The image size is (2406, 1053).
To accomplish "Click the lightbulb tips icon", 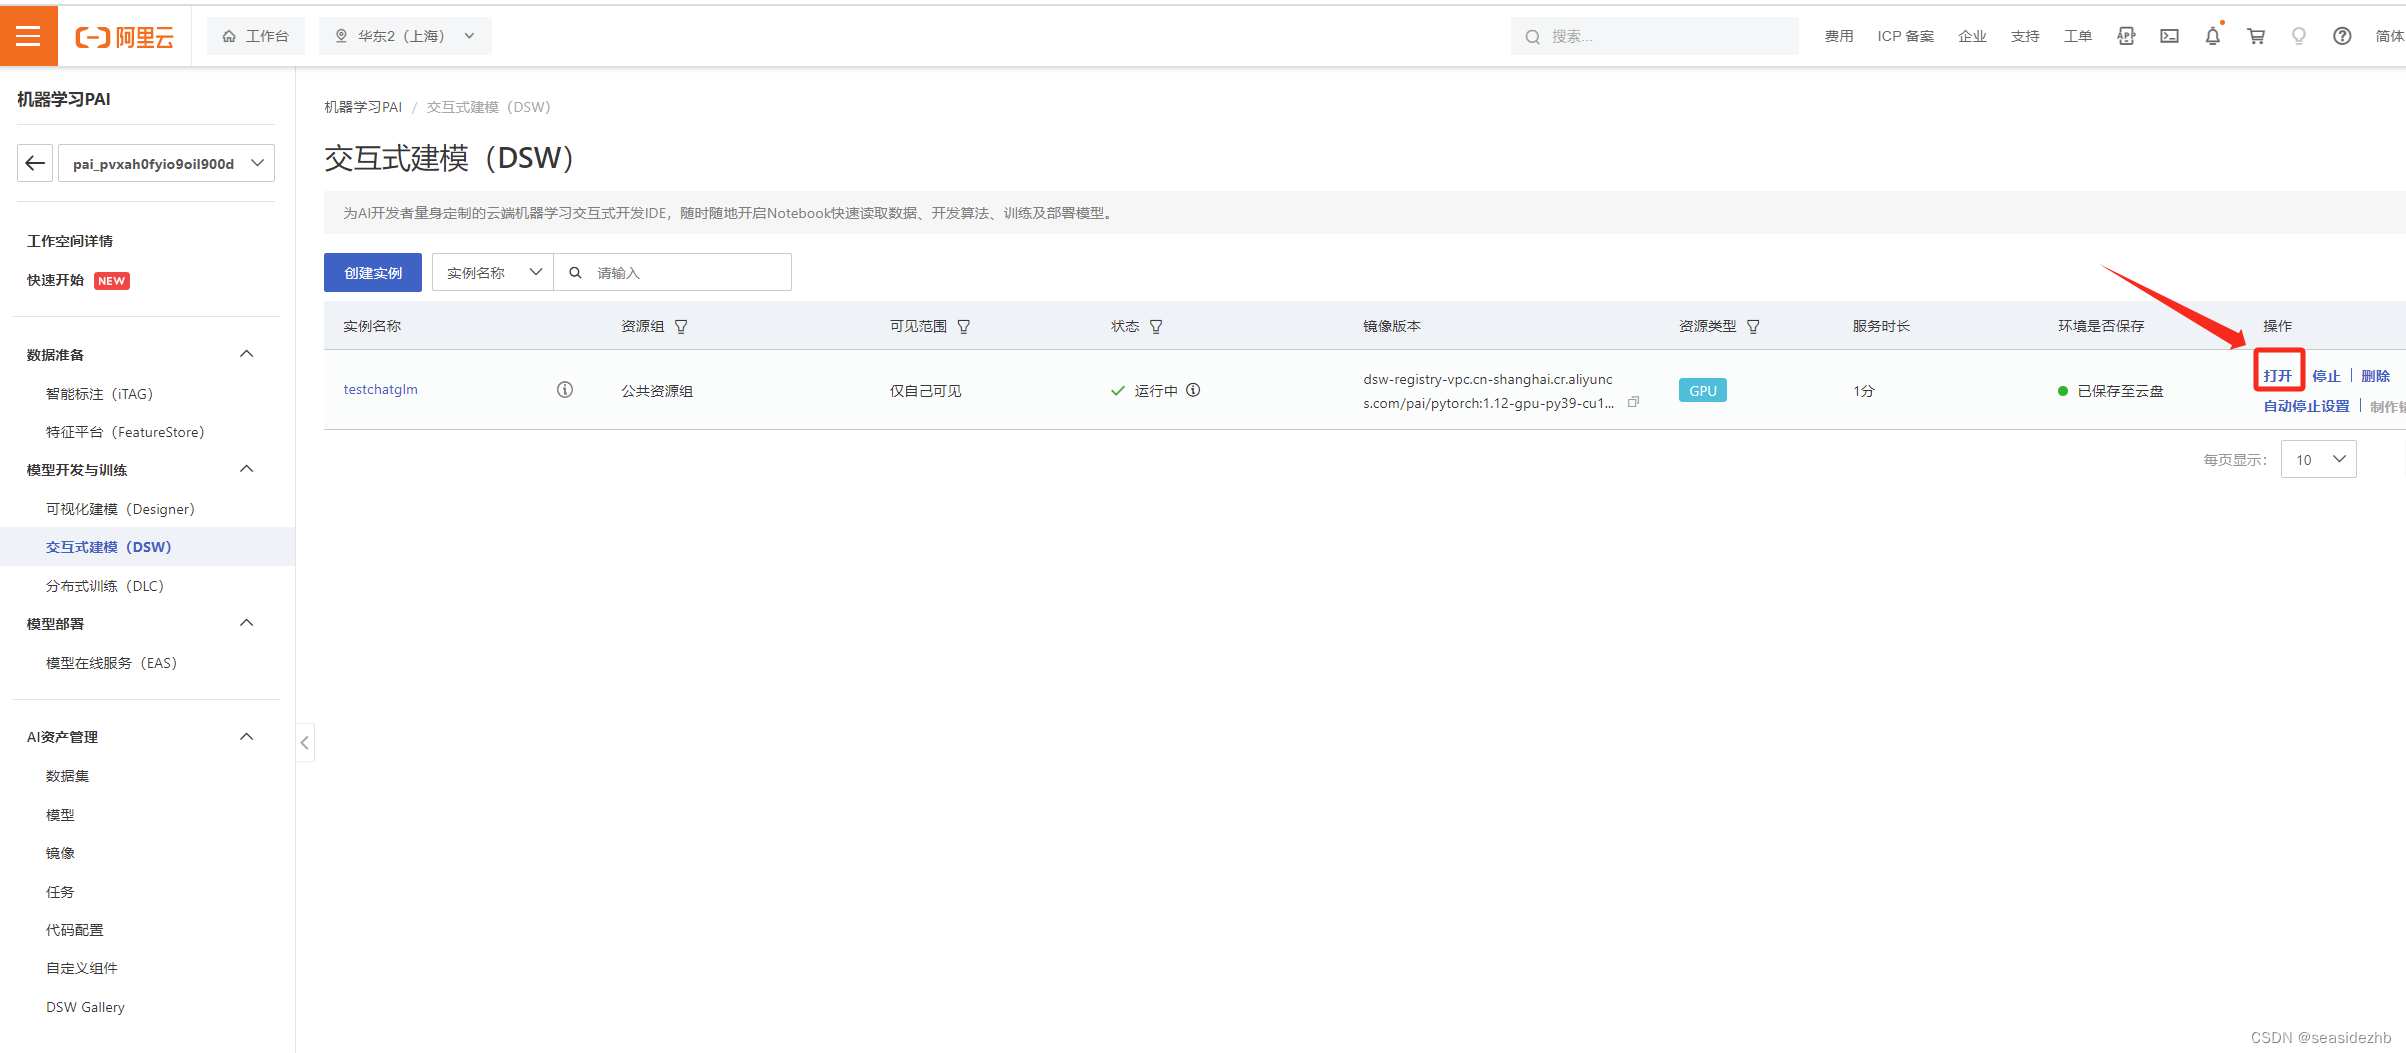I will point(2299,36).
